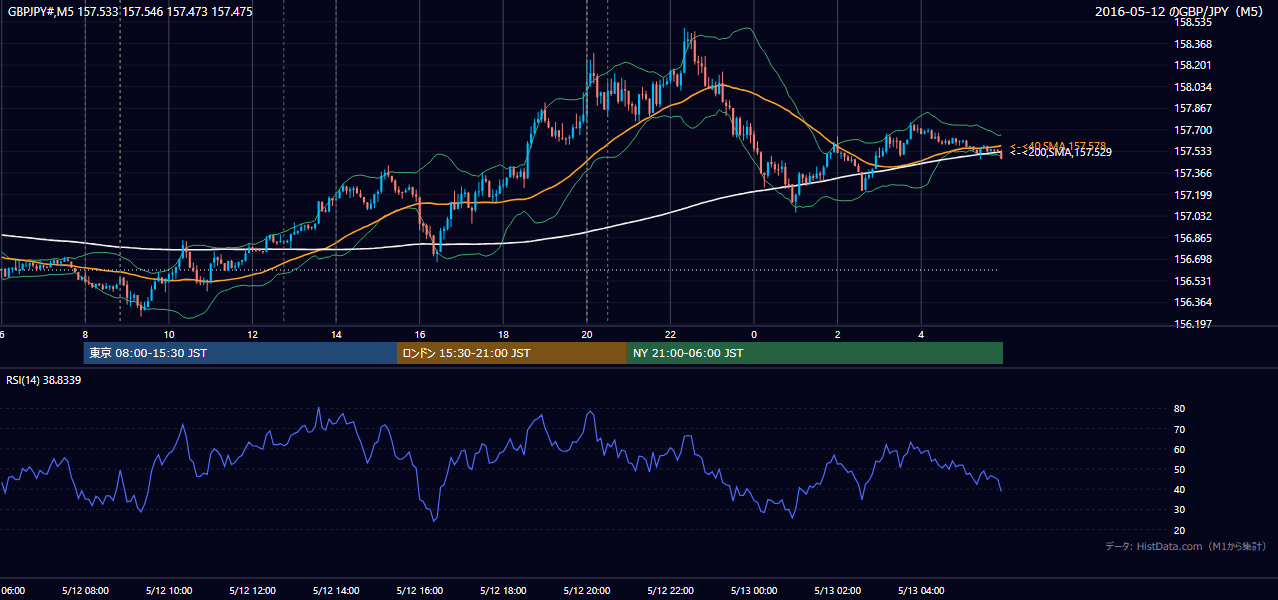Image resolution: width=1278 pixels, height=600 pixels.
Task: Click price axis label 157.867
Action: (x=1193, y=108)
